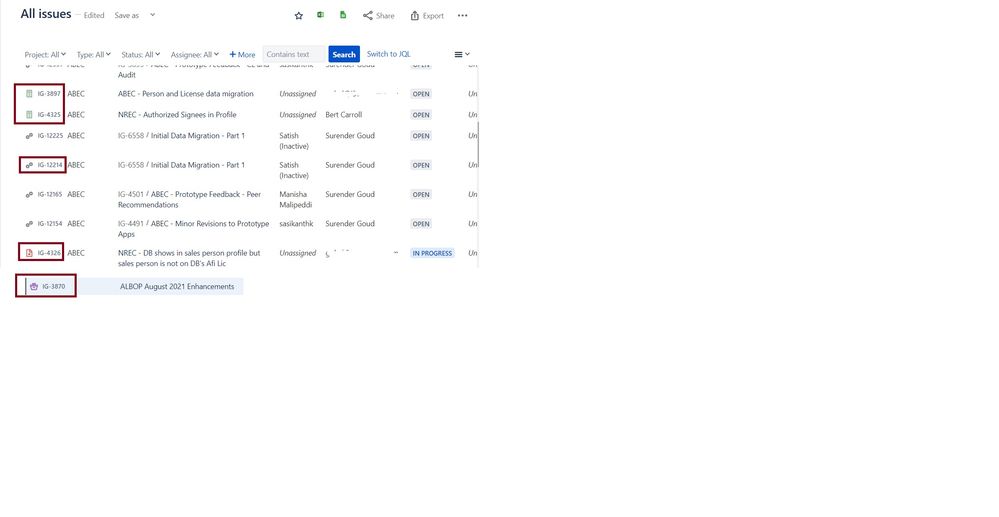
Task: Add more filters with + More
Action: pos(242,54)
